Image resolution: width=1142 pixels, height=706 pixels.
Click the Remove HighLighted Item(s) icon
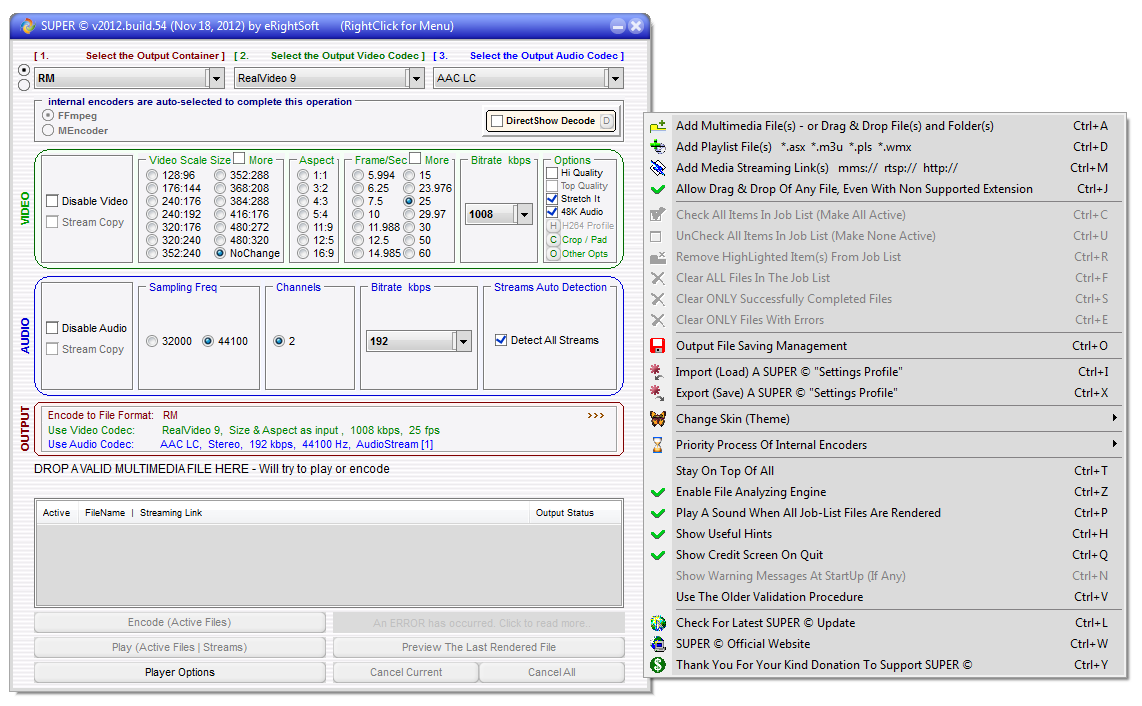click(658, 257)
